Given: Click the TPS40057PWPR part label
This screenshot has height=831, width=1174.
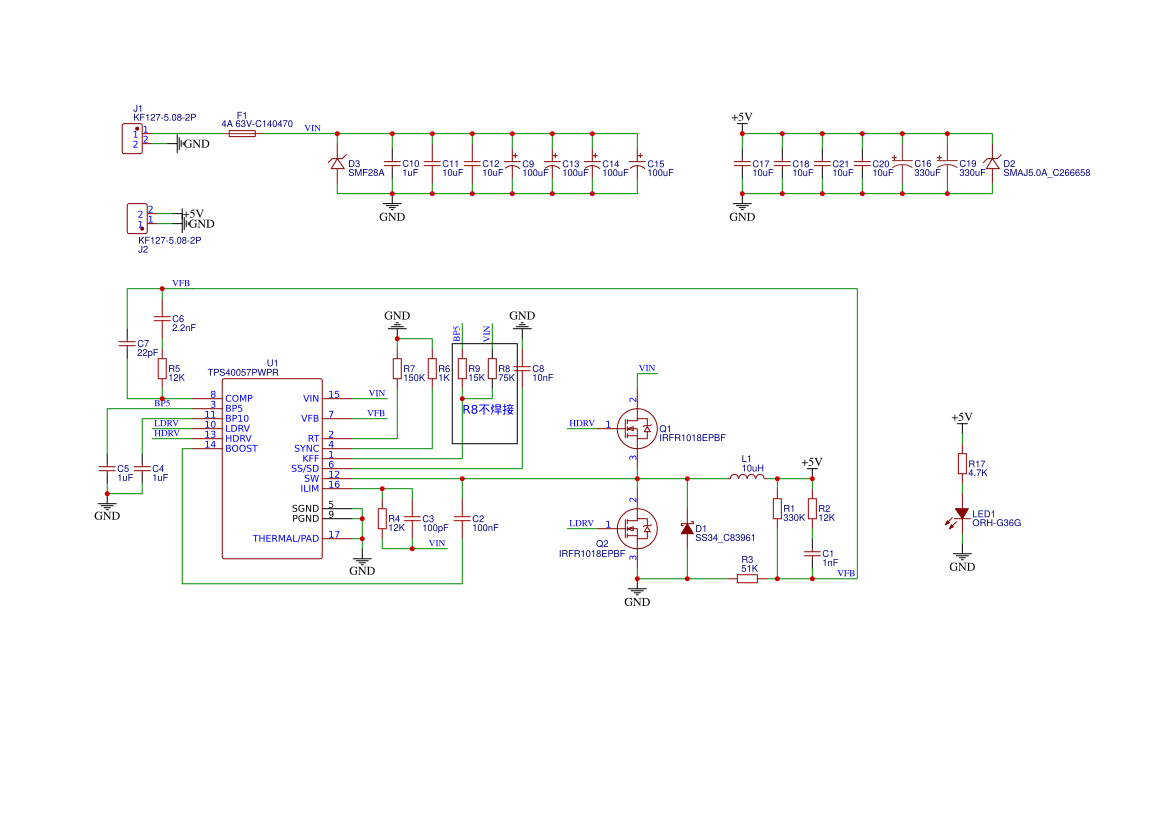Looking at the screenshot, I should click(x=243, y=373).
